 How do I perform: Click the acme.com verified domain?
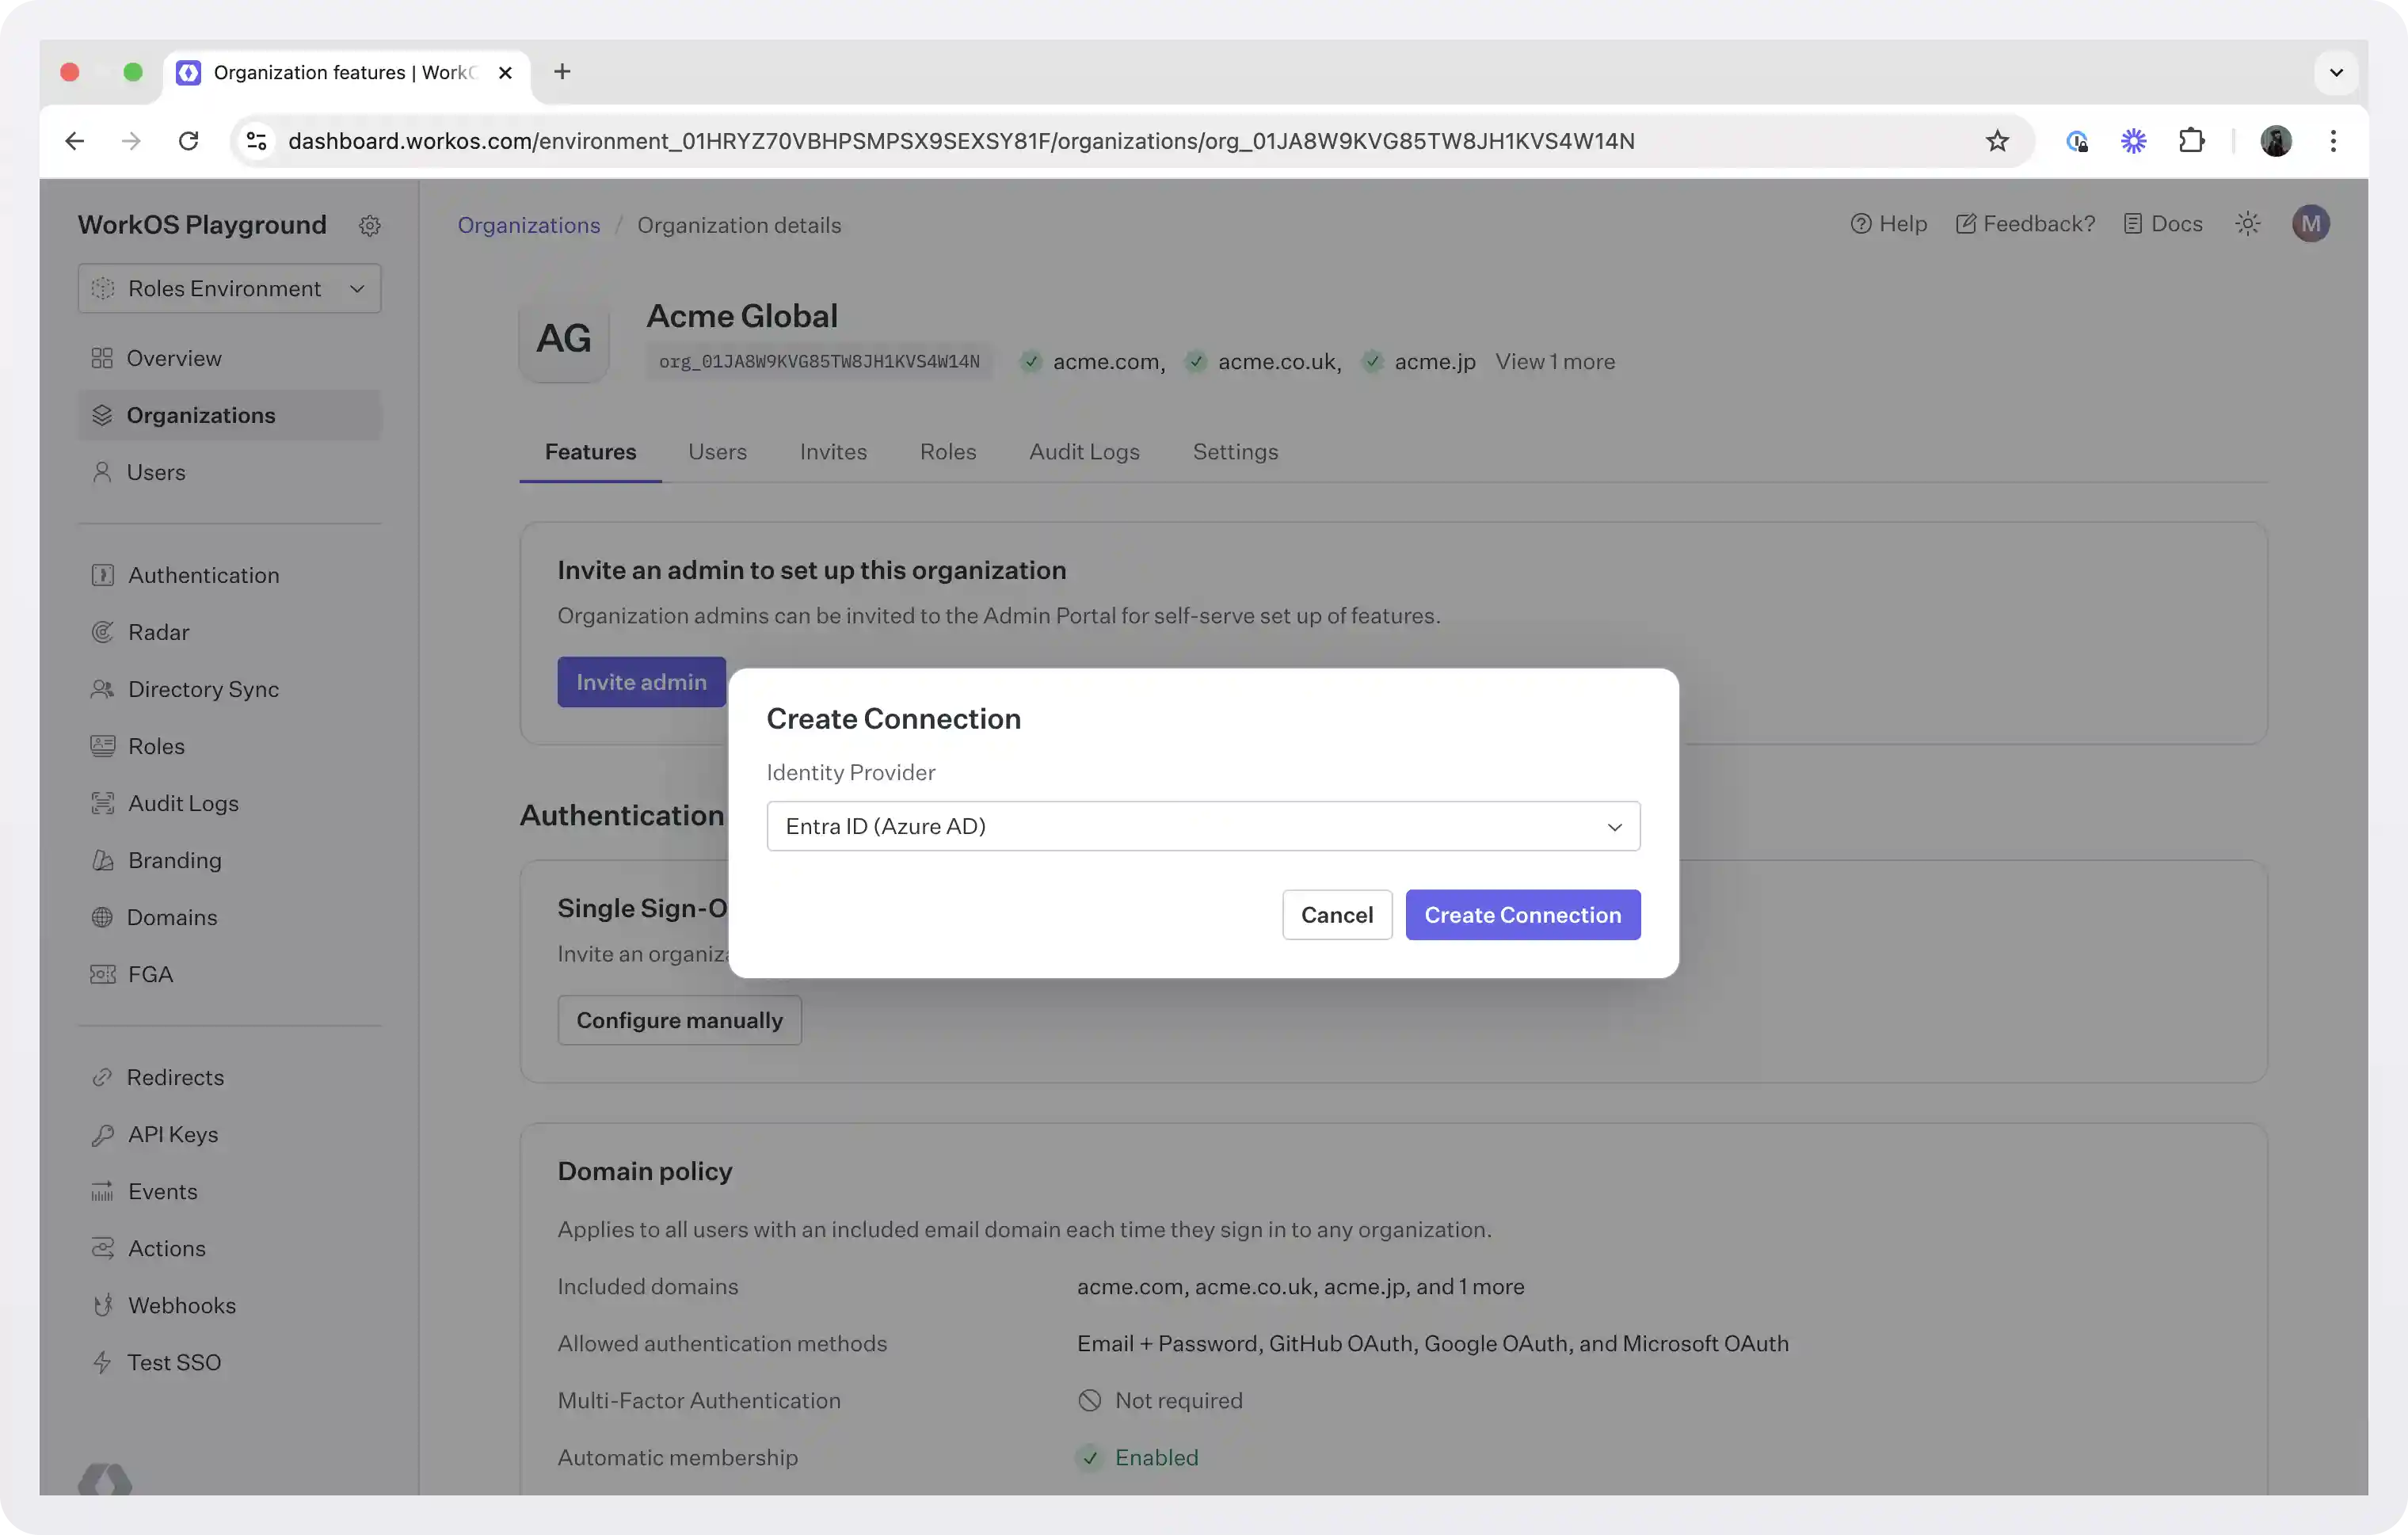coord(1092,362)
